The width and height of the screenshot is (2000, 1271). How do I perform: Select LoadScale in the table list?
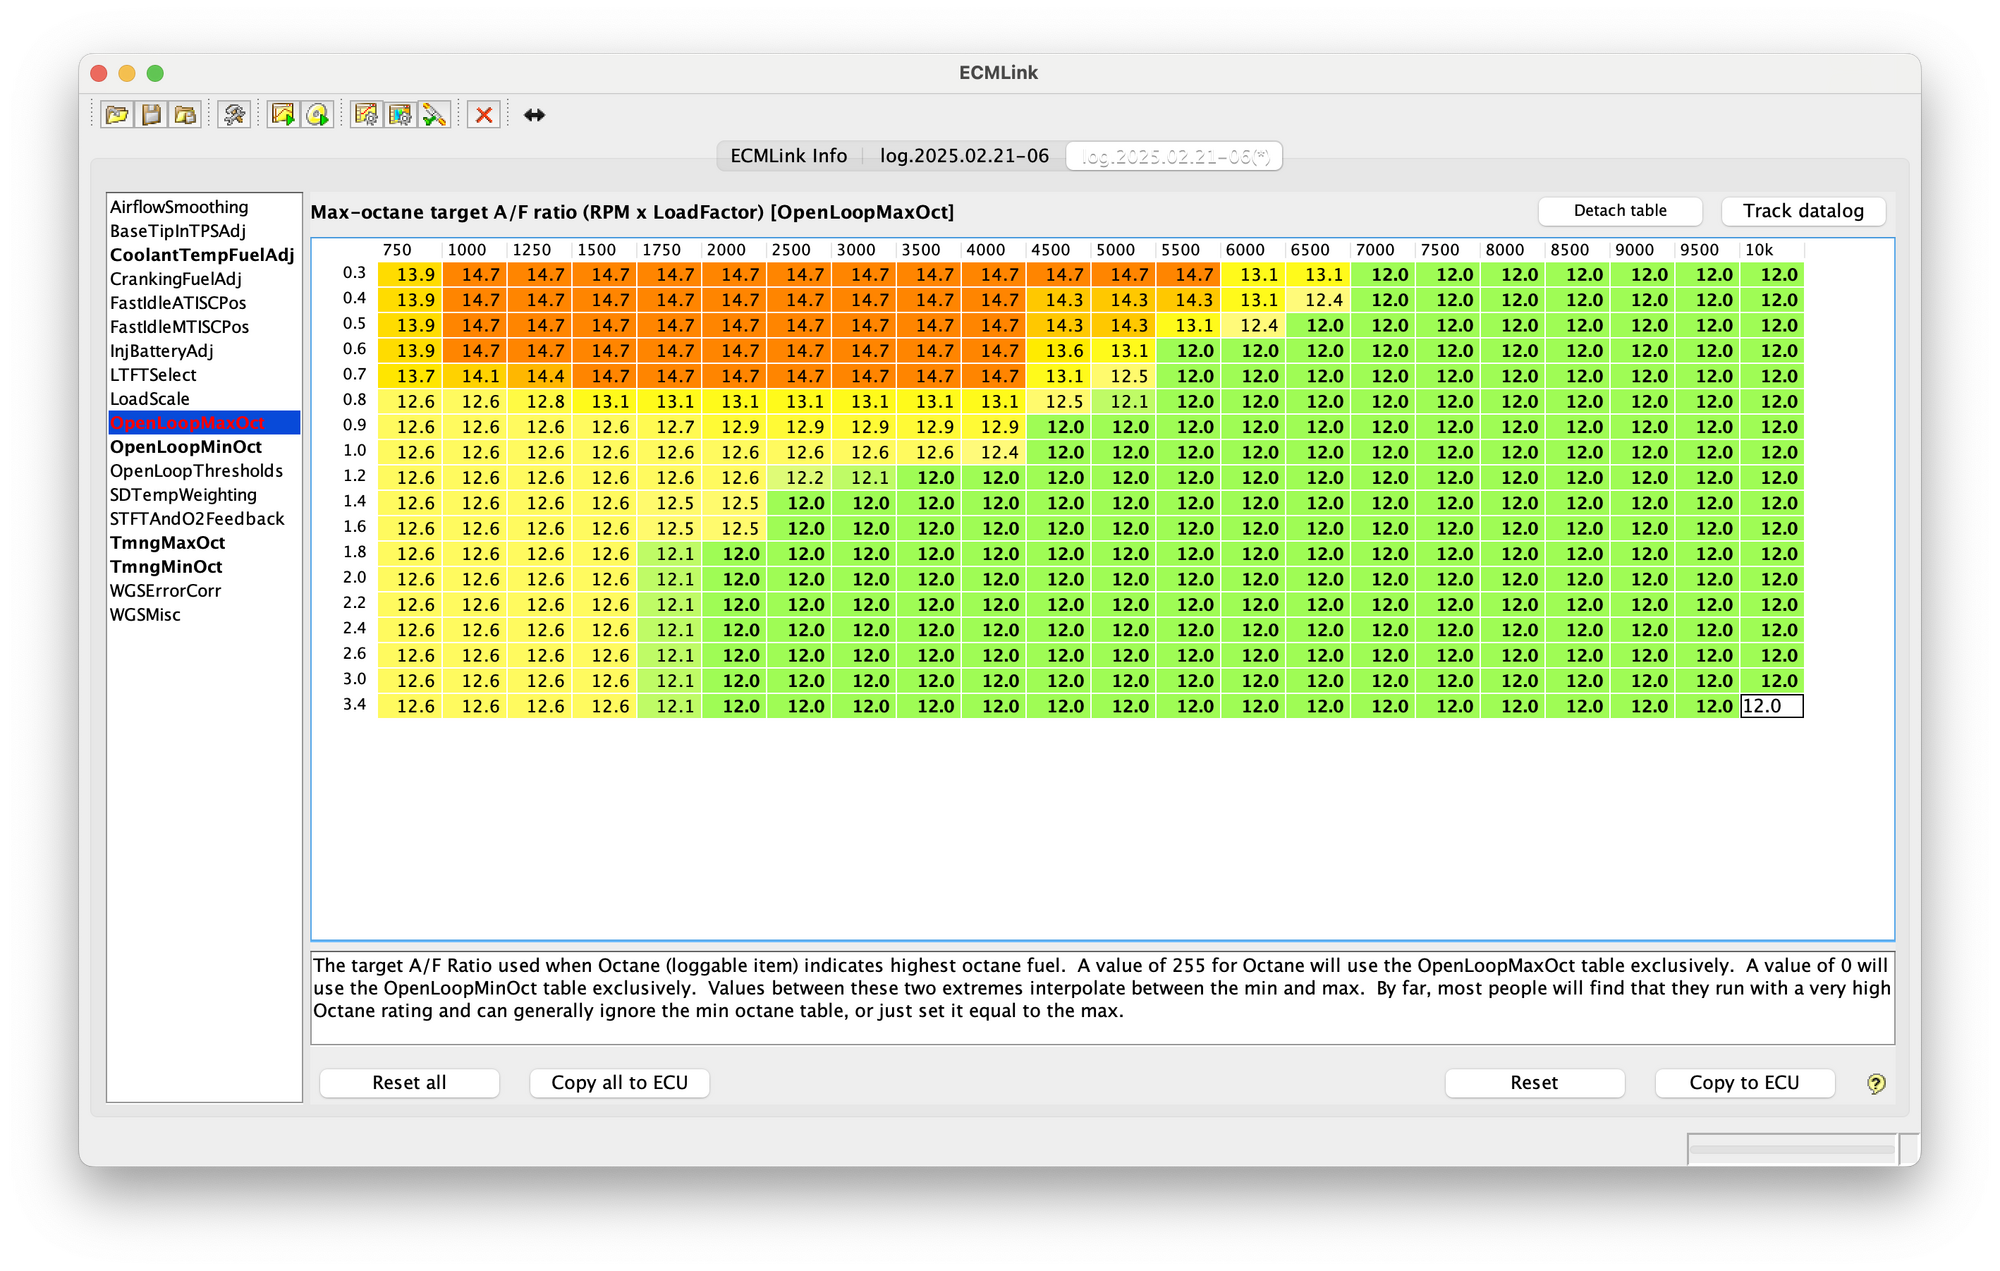[204, 399]
